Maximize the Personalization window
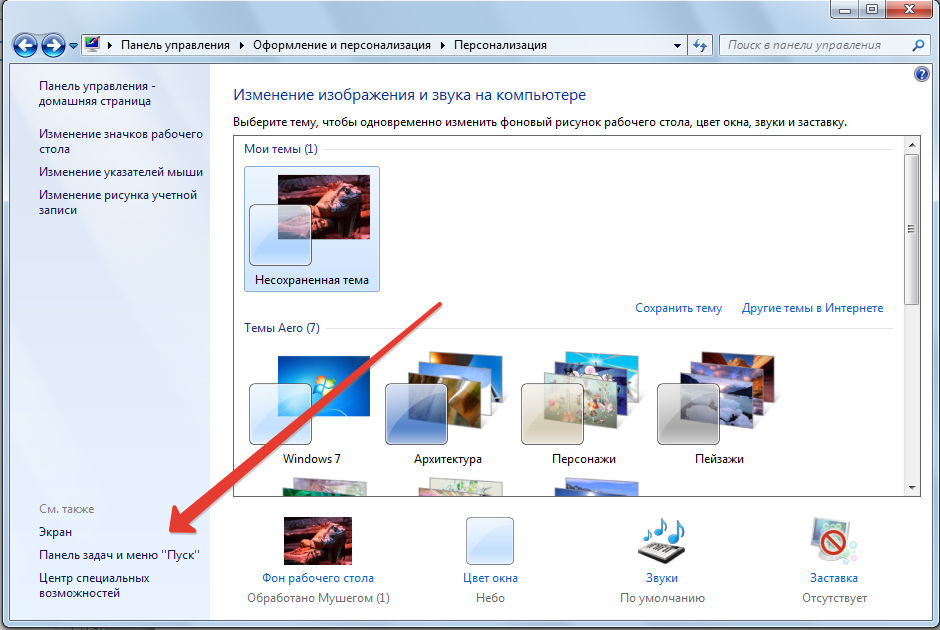This screenshot has width=940, height=630. point(872,9)
